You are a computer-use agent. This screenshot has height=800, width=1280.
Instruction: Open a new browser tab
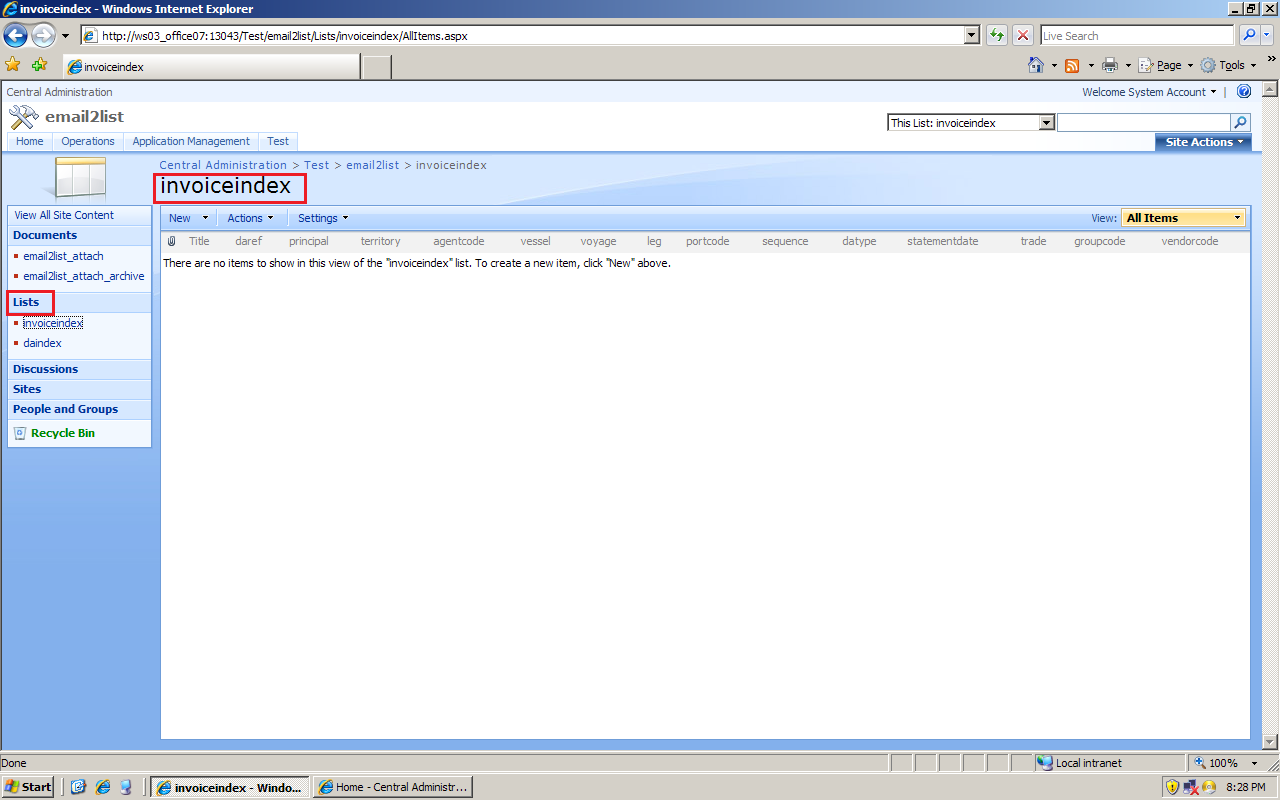[376, 67]
